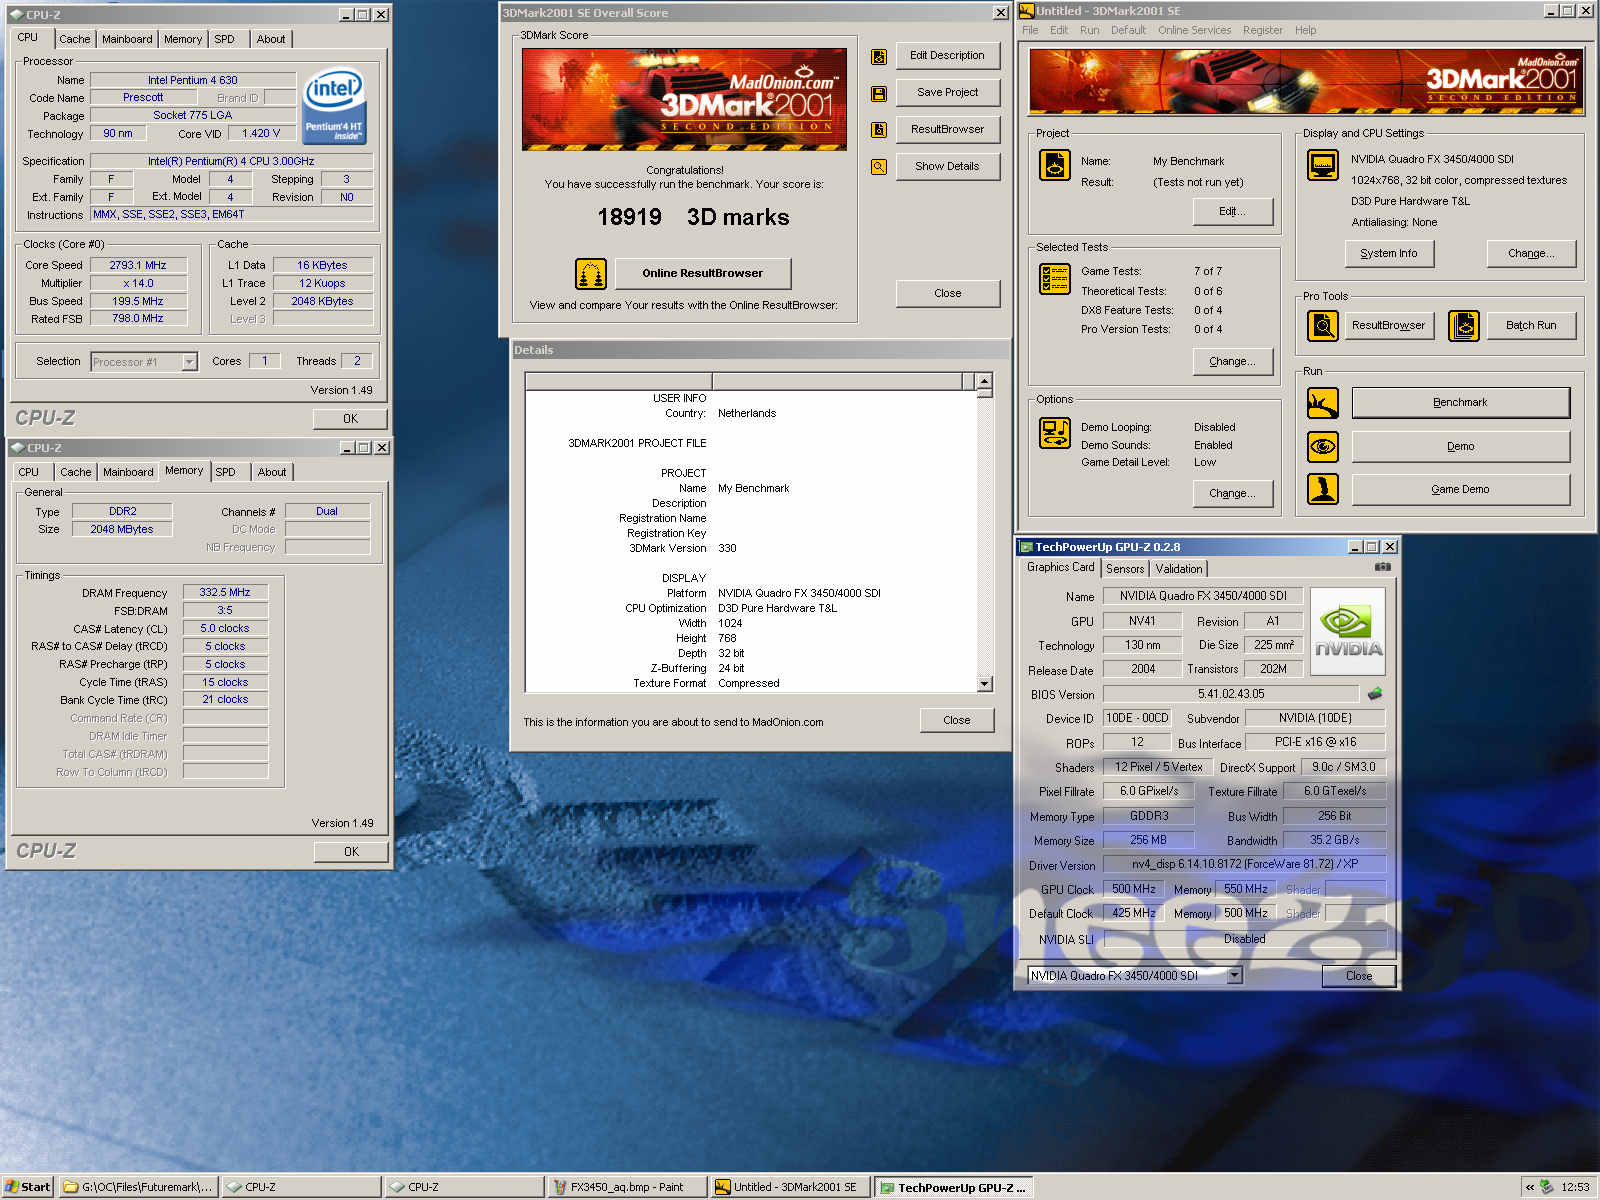Click the Game Demo button

pyautogui.click(x=1460, y=490)
